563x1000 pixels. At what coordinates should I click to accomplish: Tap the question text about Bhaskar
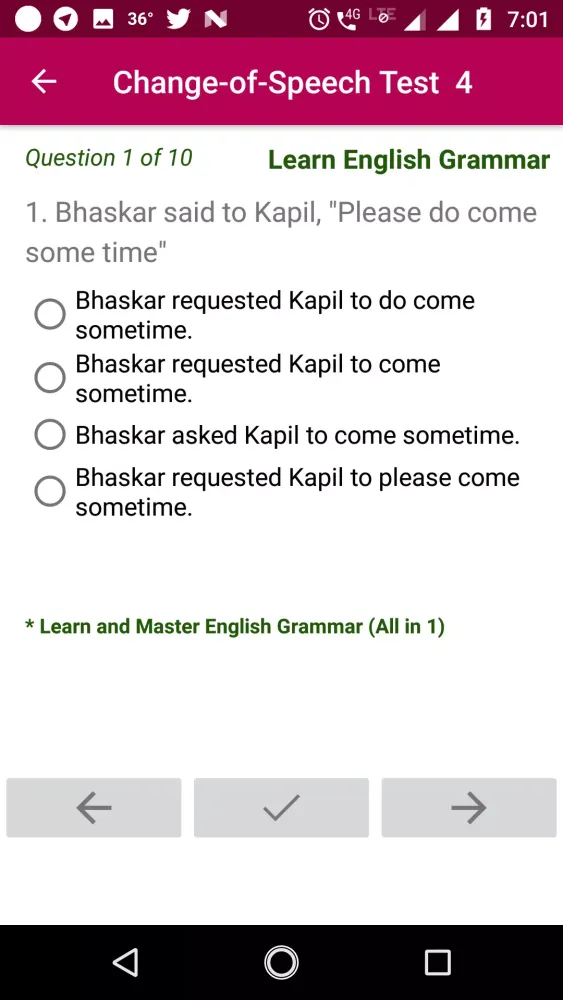[281, 232]
